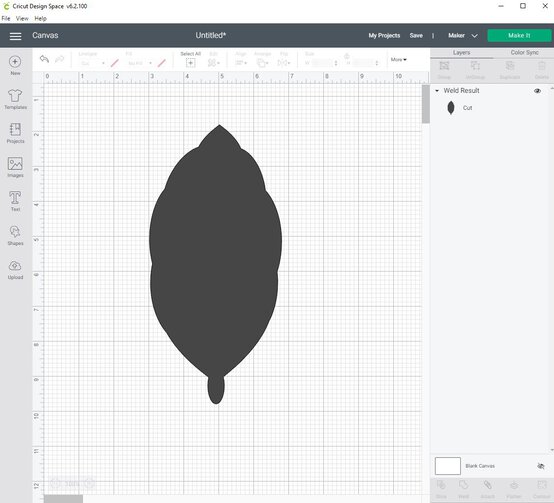Open the Shapes tool
The width and height of the screenshot is (554, 503).
(15, 236)
